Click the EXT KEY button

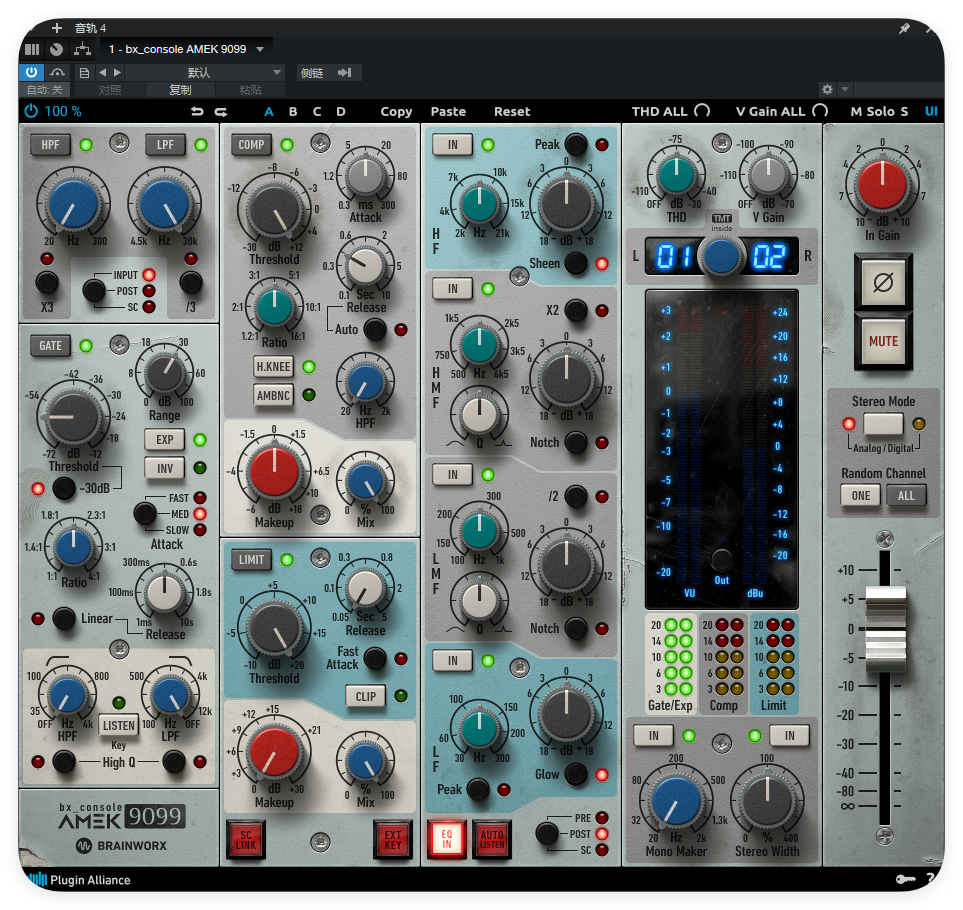click(x=392, y=839)
